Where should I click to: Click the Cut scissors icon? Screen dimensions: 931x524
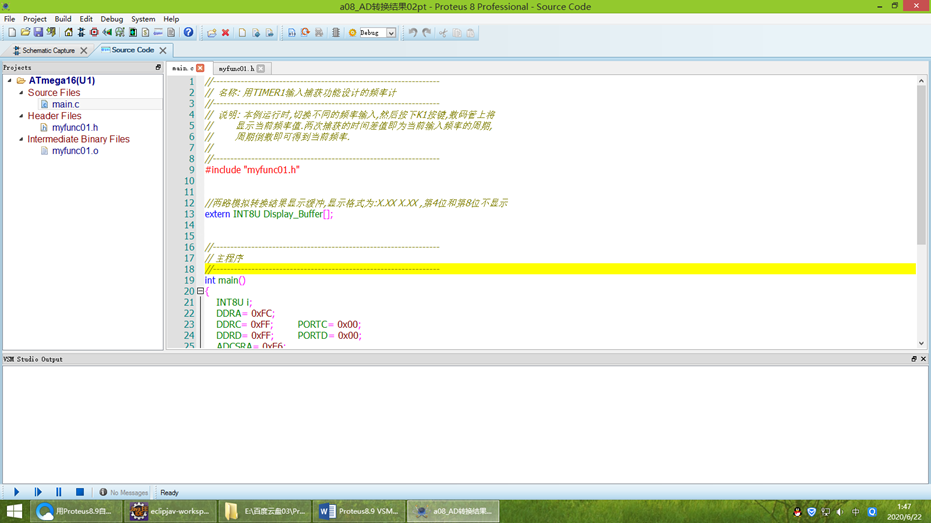pyautogui.click(x=443, y=33)
